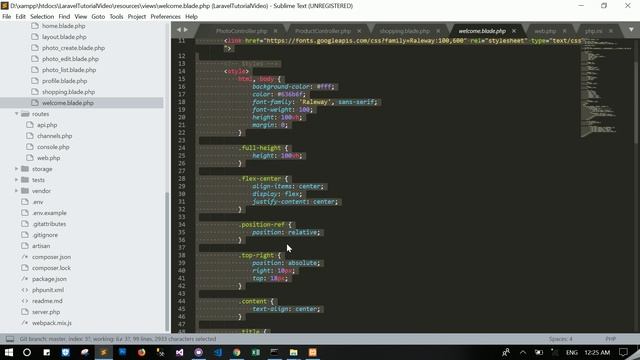
Task: Close the welcome.blade.php tab
Action: (514, 31)
